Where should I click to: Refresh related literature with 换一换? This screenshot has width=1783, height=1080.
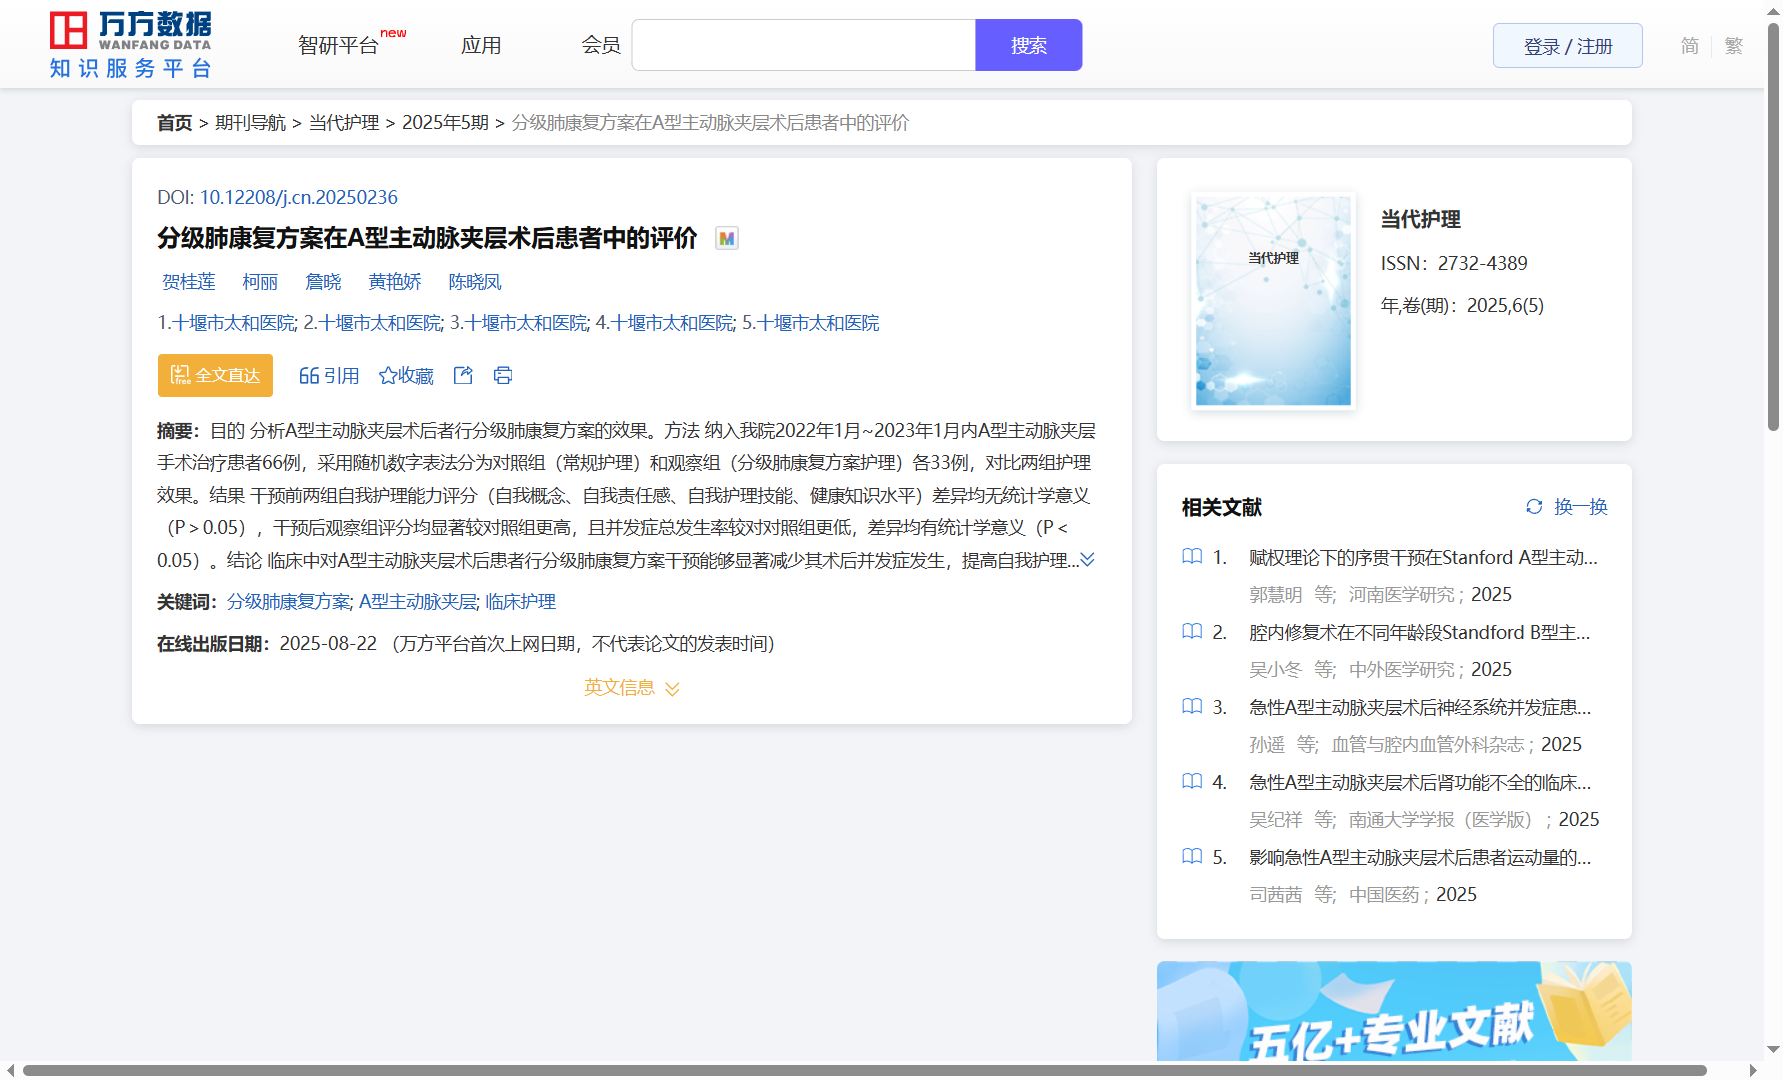click(1566, 507)
